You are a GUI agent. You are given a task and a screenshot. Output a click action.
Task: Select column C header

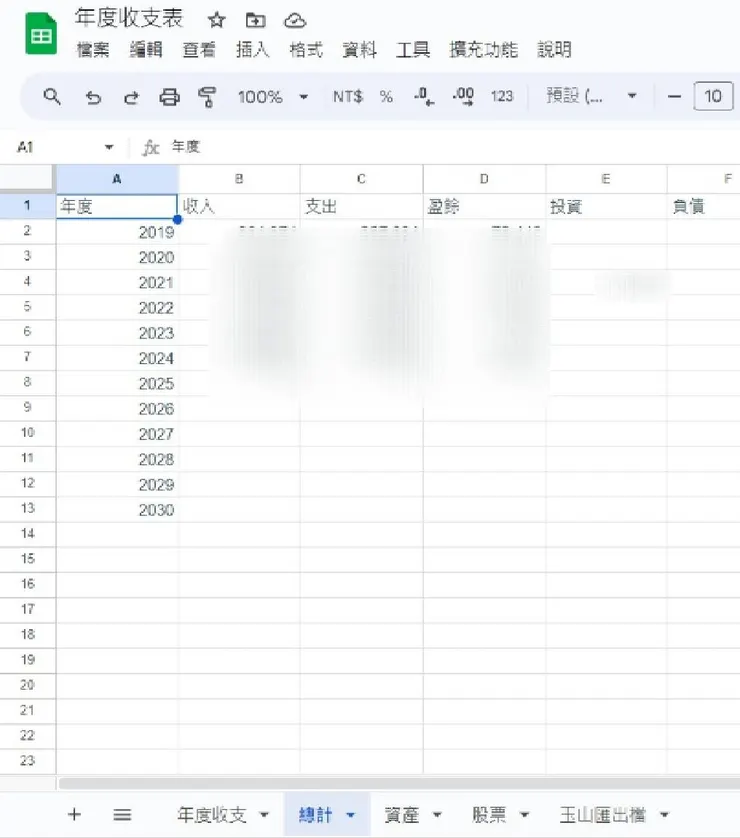pyautogui.click(x=361, y=179)
